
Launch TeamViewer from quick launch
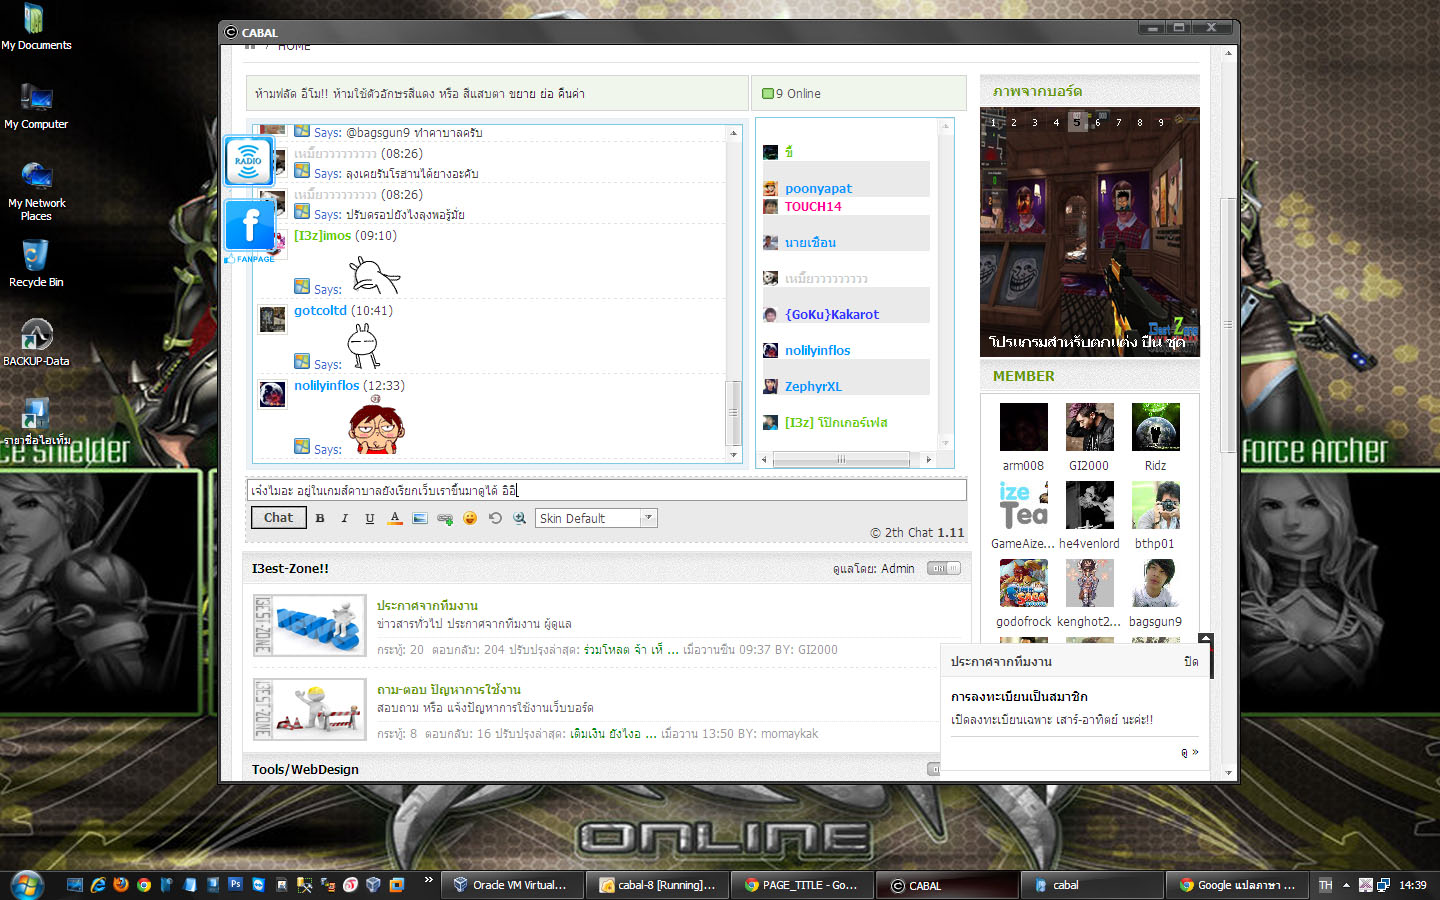point(259,885)
